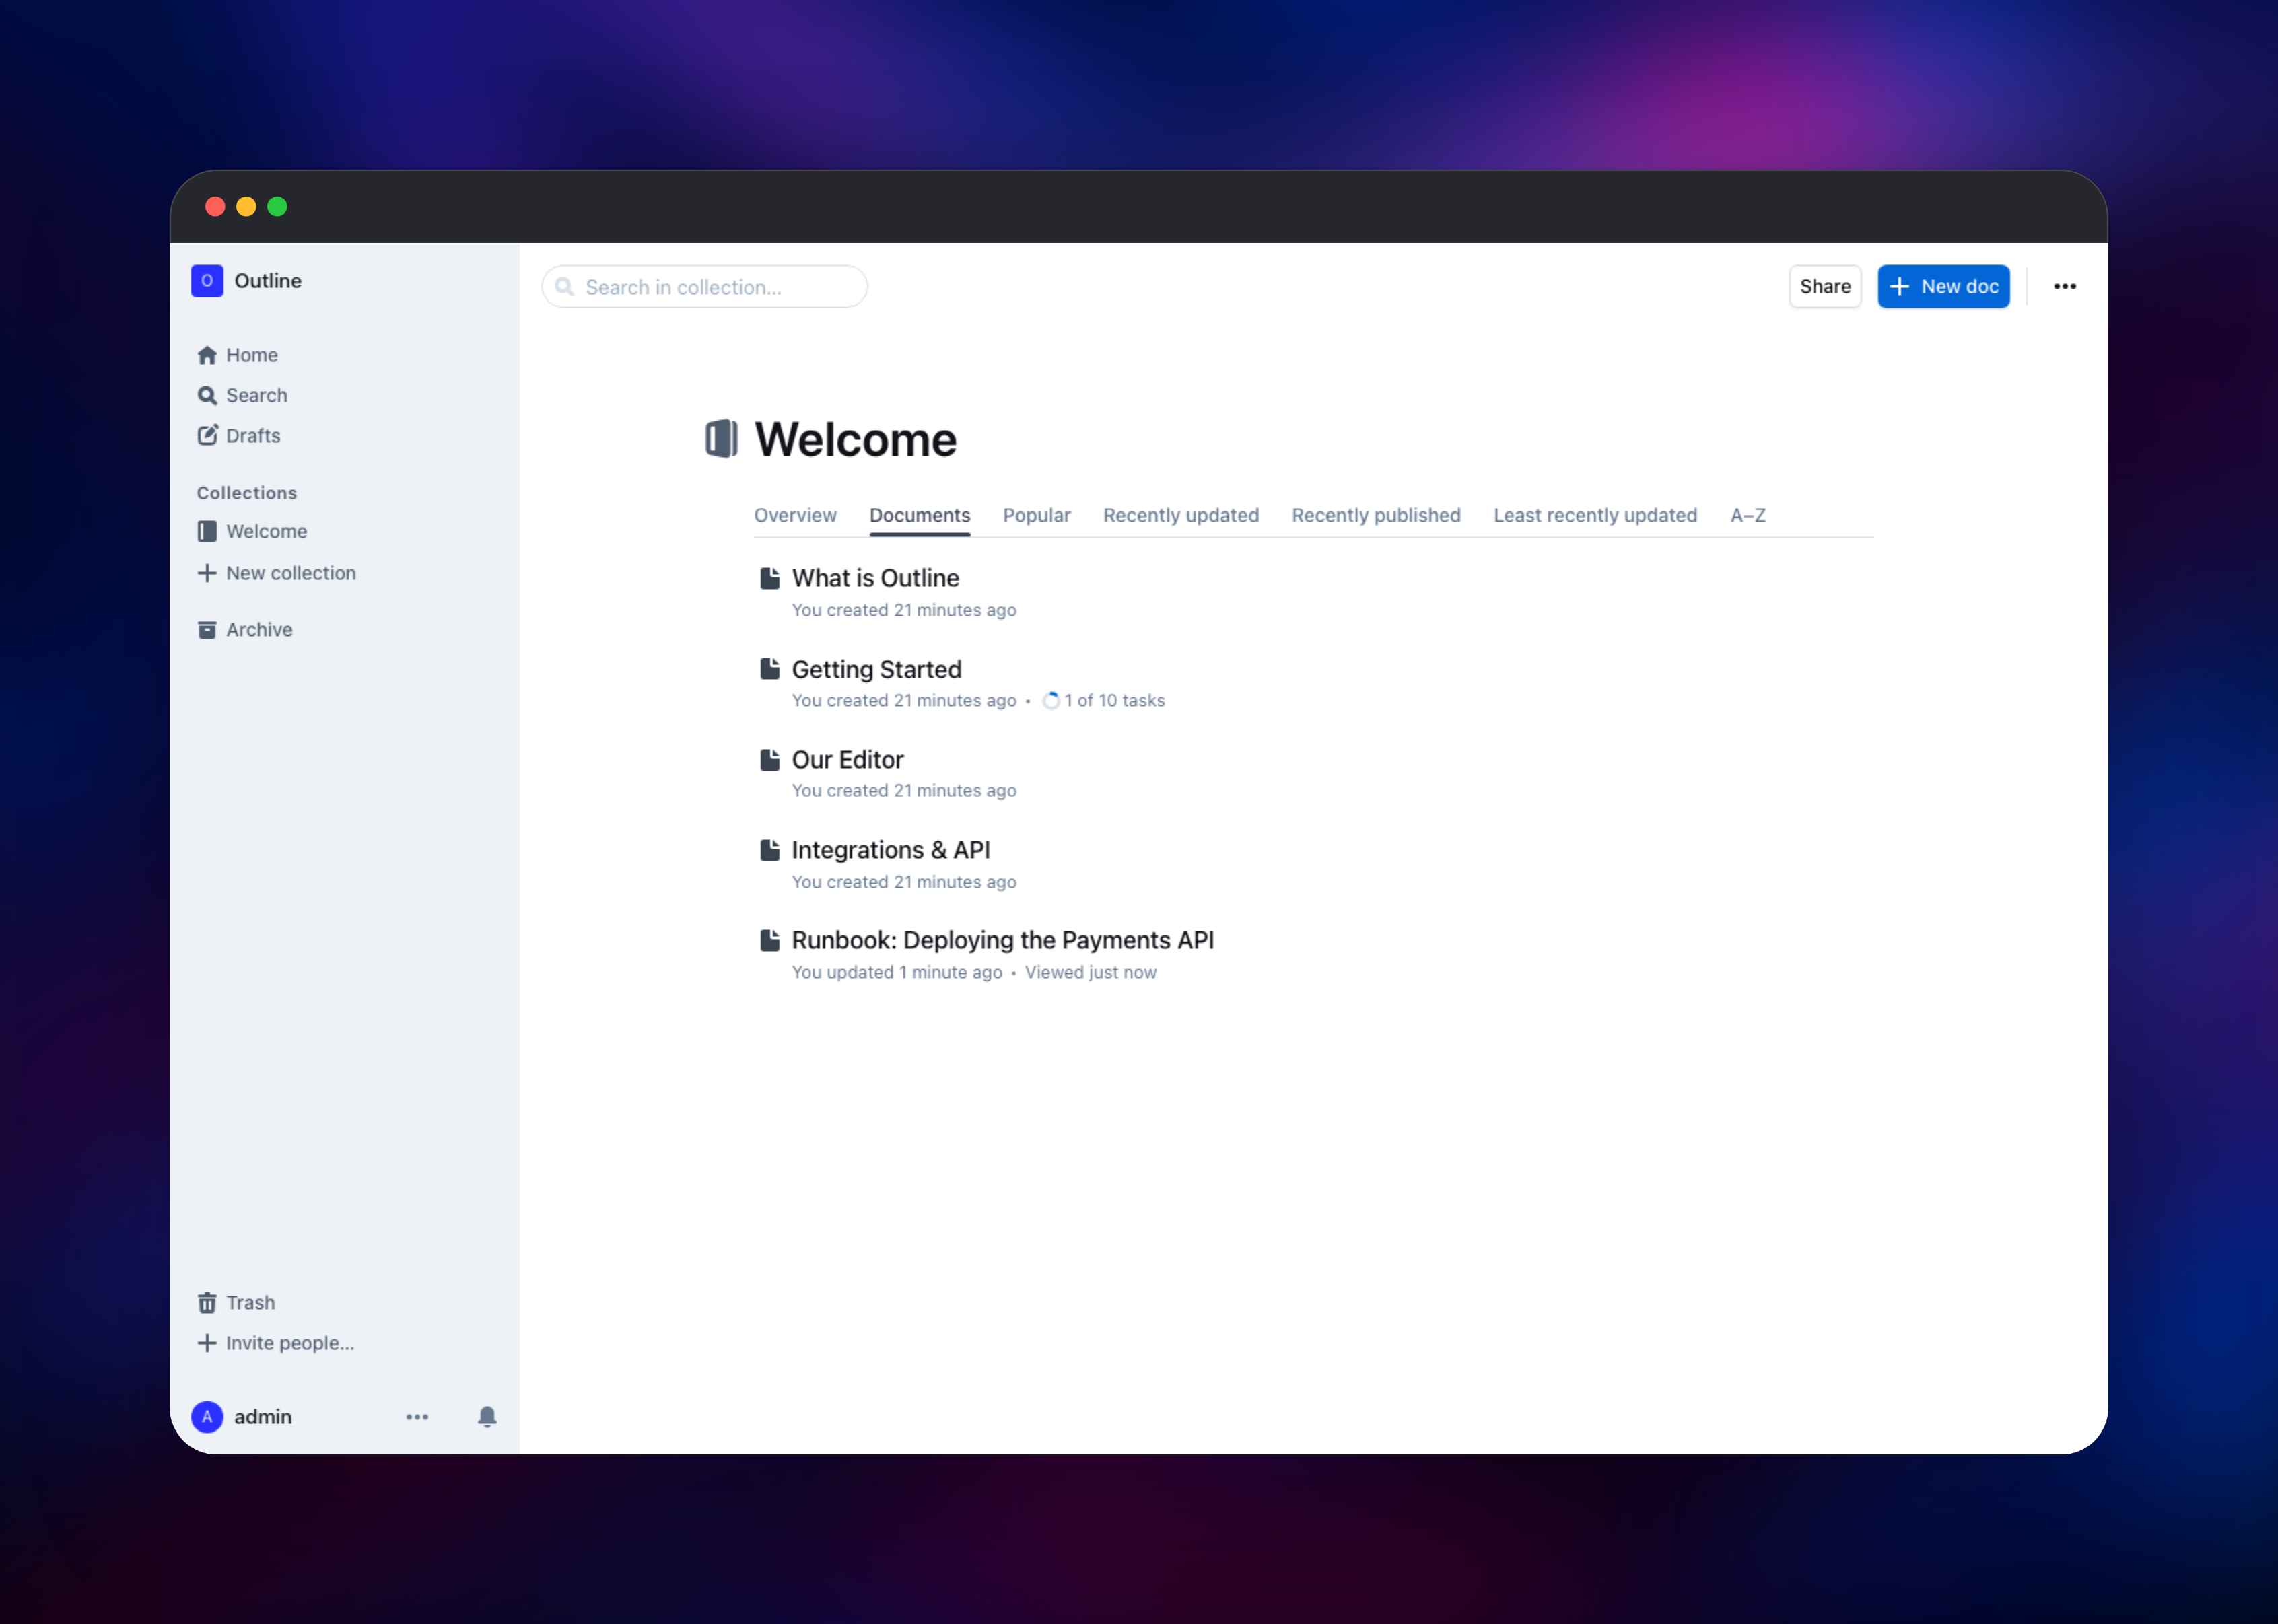Click the plus icon beside New collection
The width and height of the screenshot is (2278, 1624).
[207, 573]
